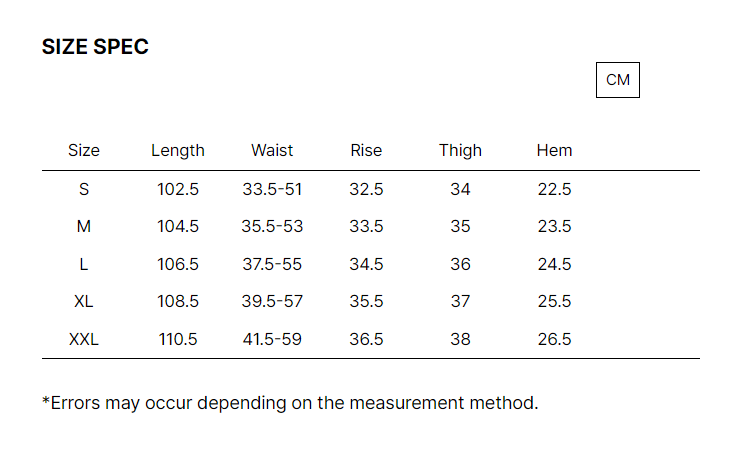This screenshot has width=738, height=466.
Task: Click the measurement errors disclaimer note
Action: [290, 404]
